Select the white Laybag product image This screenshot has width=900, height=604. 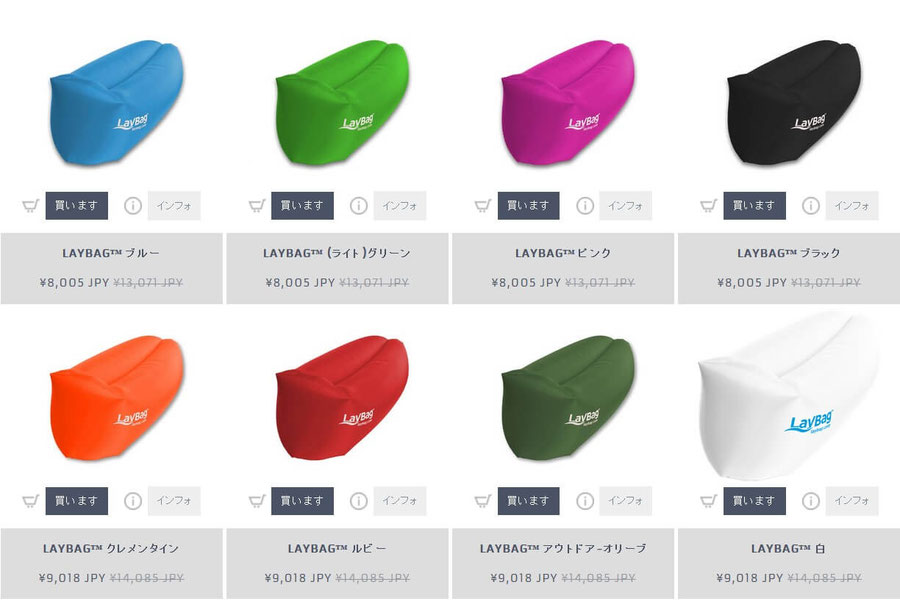(x=788, y=396)
